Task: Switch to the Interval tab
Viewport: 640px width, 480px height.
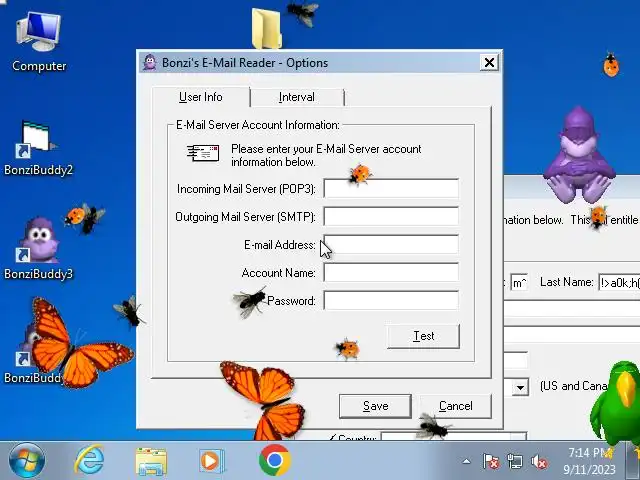Action: 297,97
